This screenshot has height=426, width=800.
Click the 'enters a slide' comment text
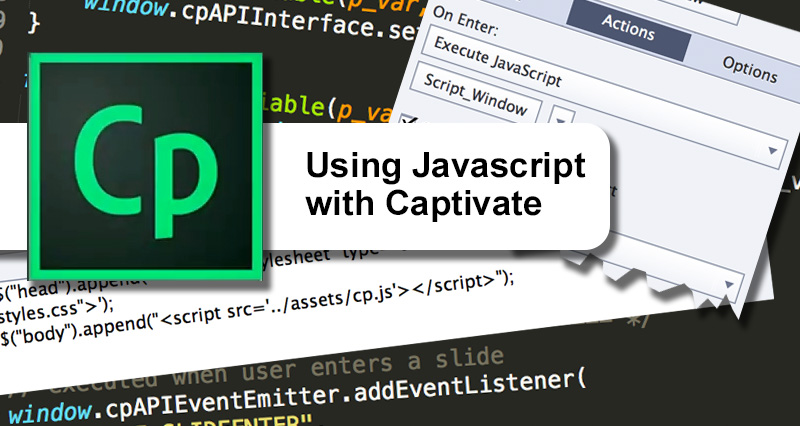coord(407,360)
